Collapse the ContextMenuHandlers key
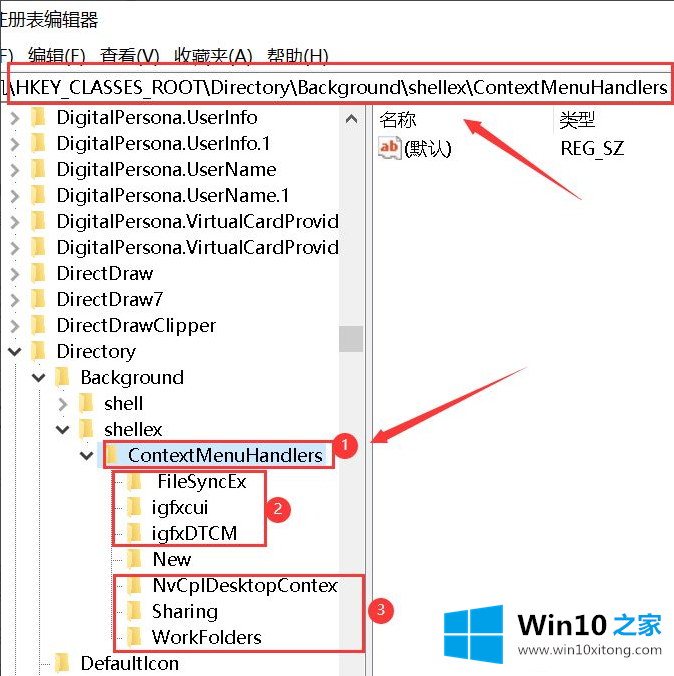The height and width of the screenshot is (676, 674). (87, 455)
